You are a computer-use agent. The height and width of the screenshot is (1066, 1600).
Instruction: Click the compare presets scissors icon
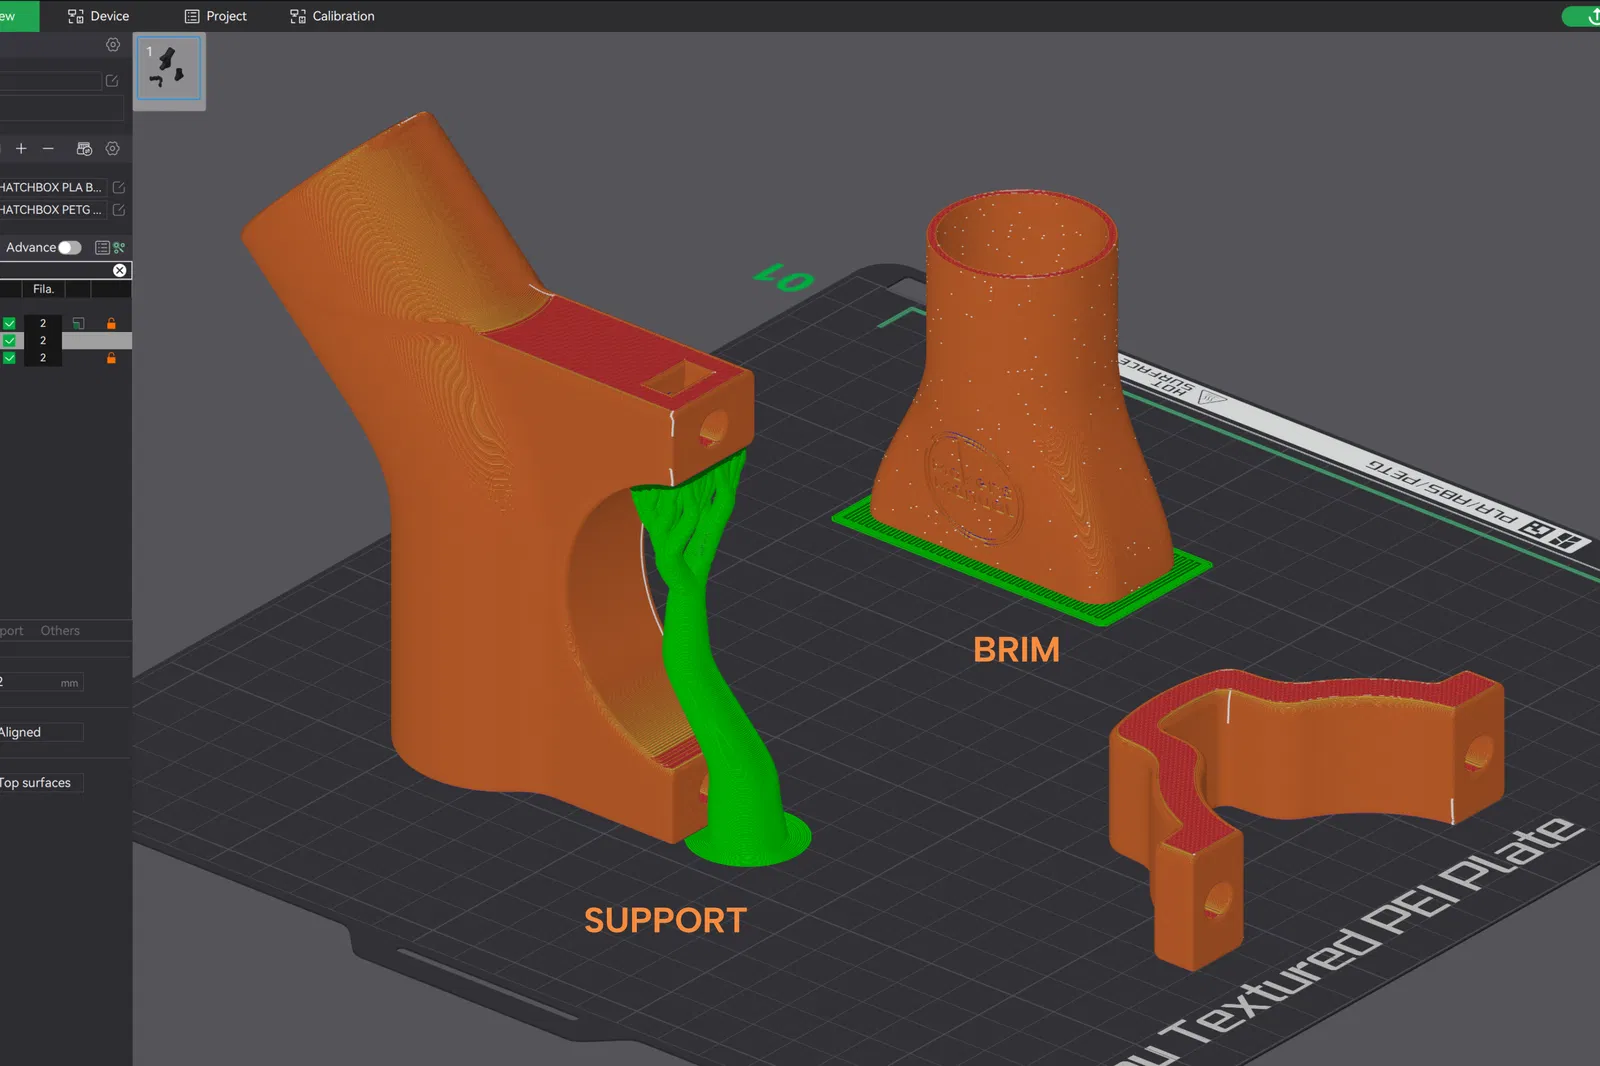point(119,248)
